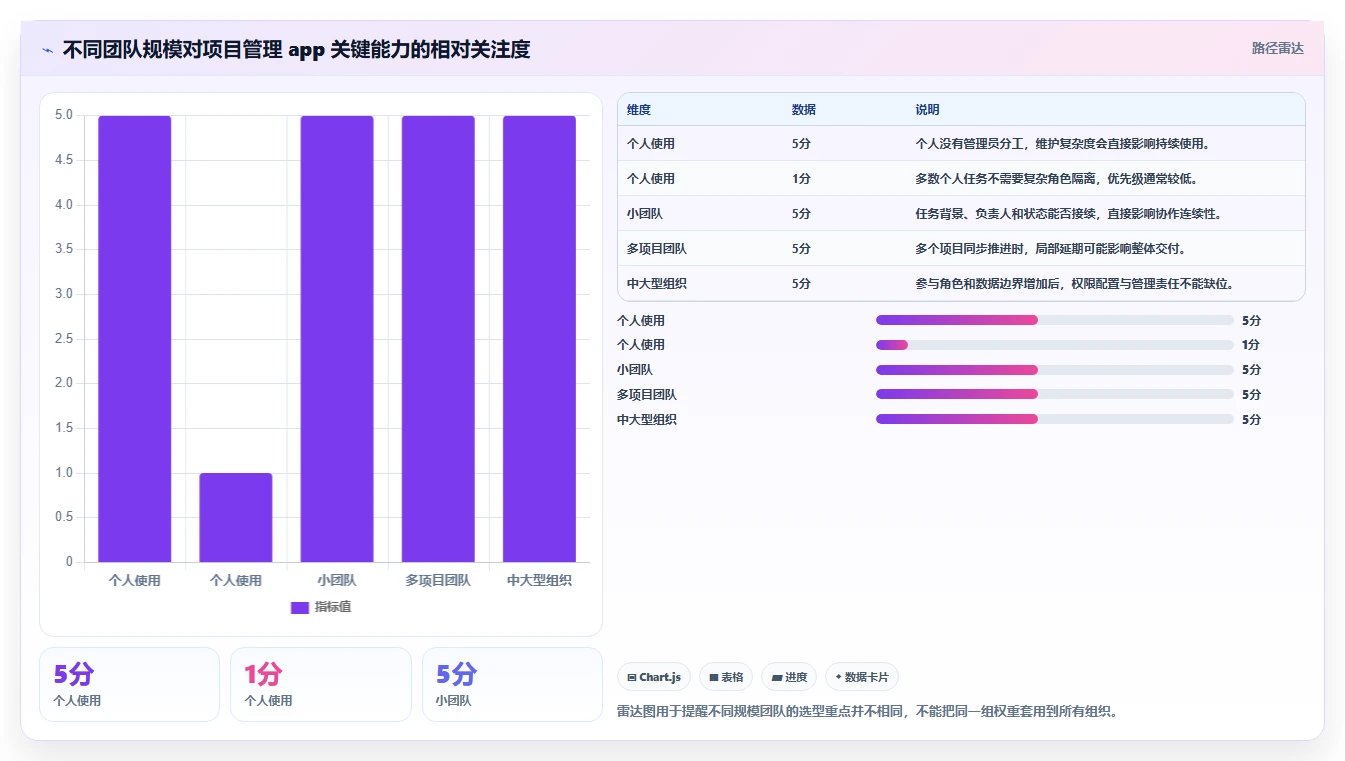The width and height of the screenshot is (1345, 761).
Task: Click the 路径雷达 label in the header
Action: point(1278,48)
